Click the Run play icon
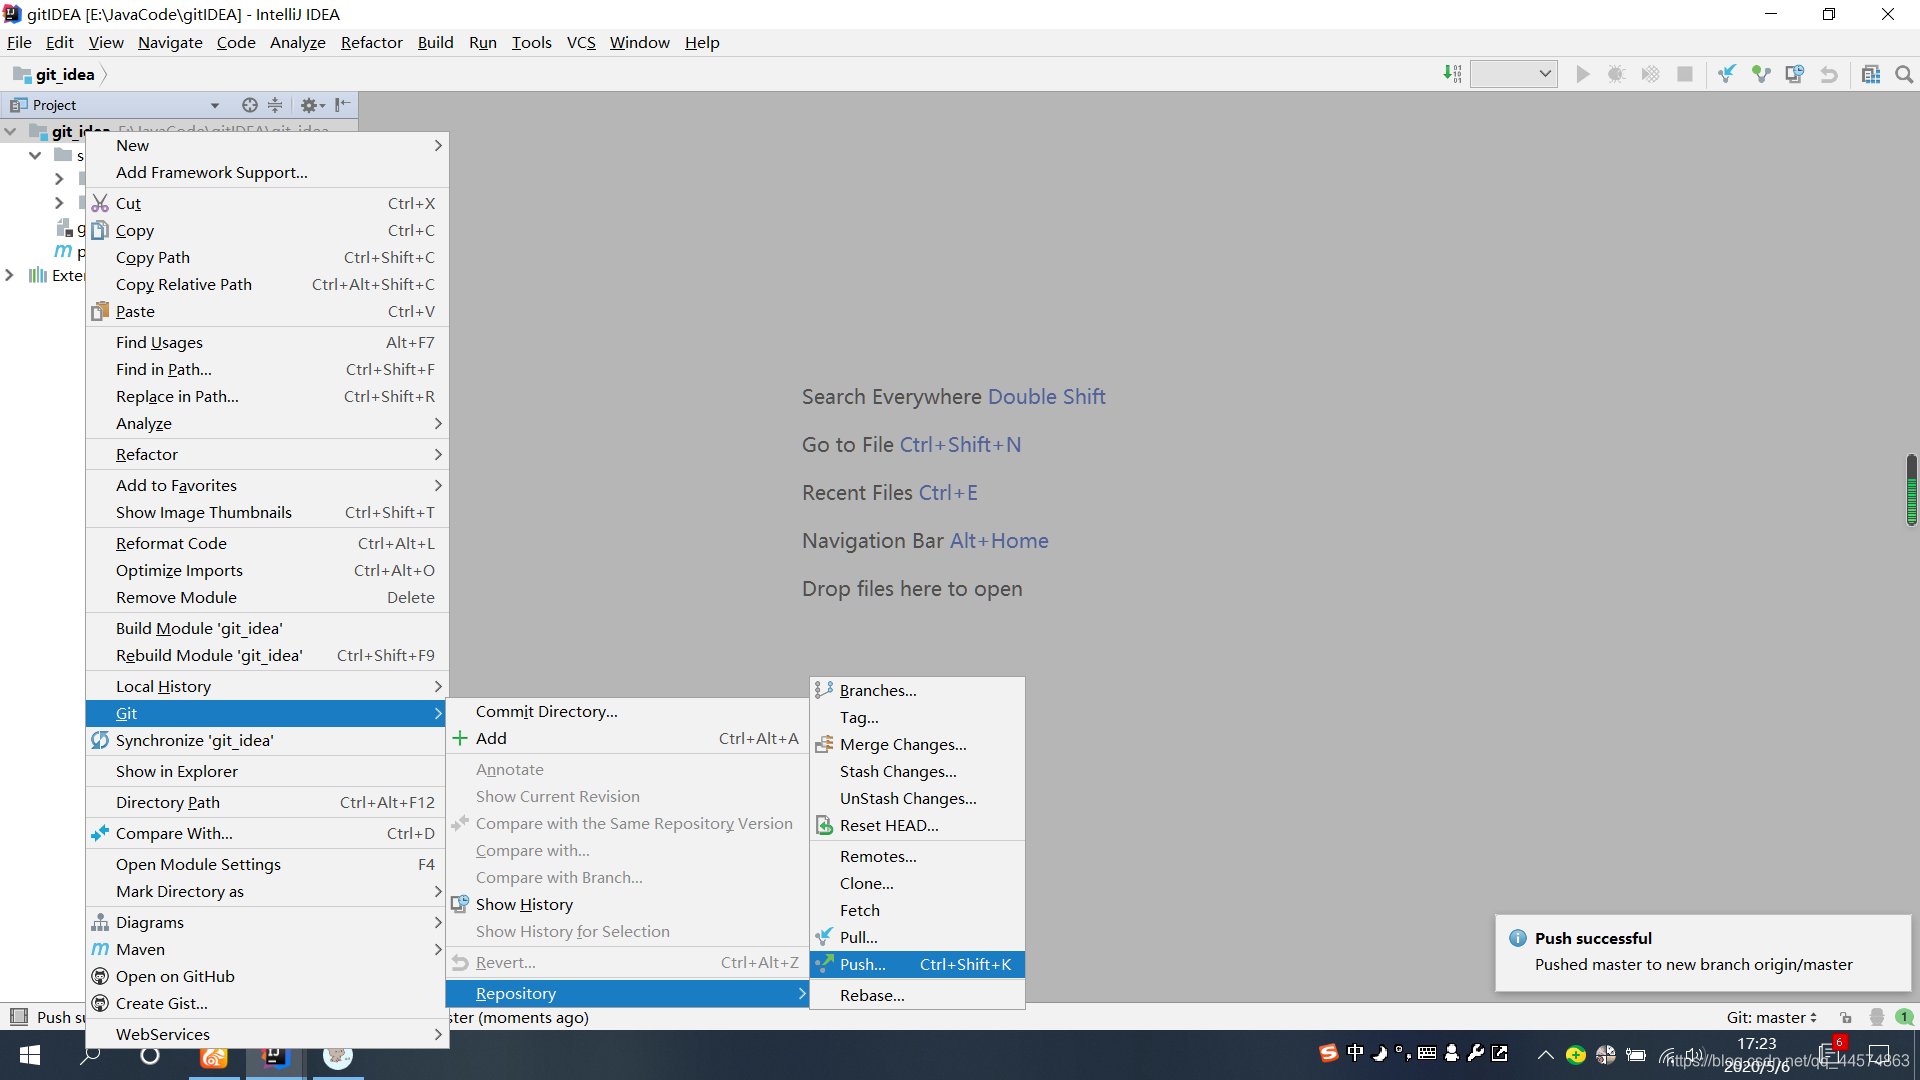This screenshot has height=1080, width=1920. coord(1582,74)
